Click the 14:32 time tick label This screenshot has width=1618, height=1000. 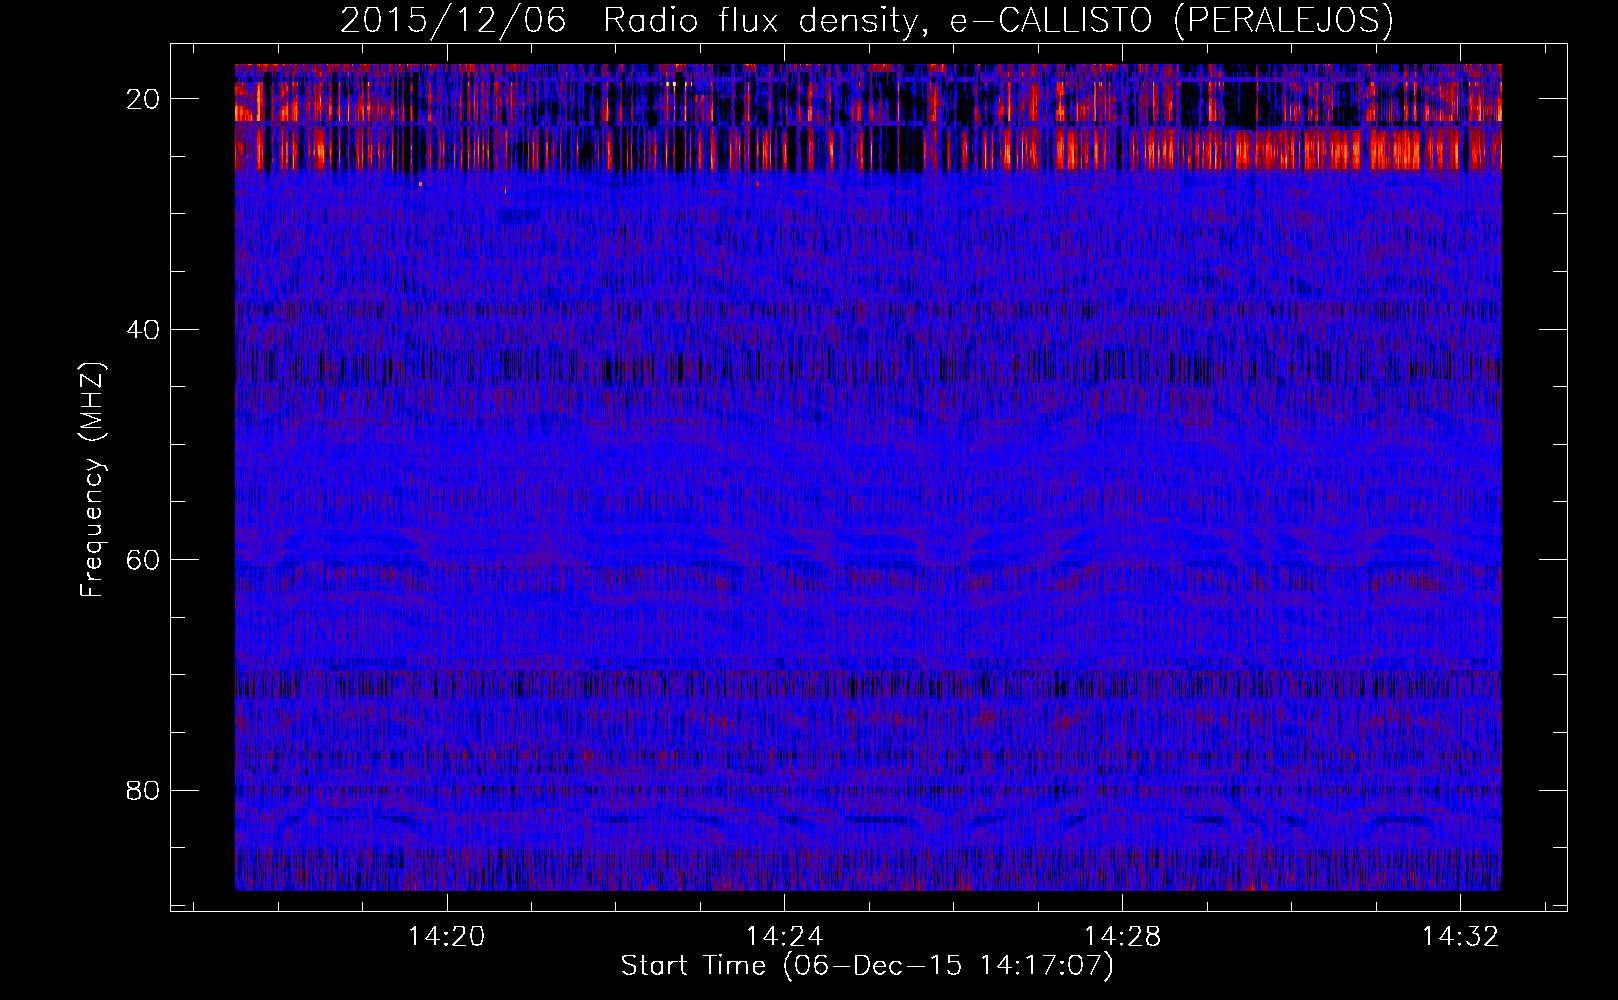[1461, 936]
